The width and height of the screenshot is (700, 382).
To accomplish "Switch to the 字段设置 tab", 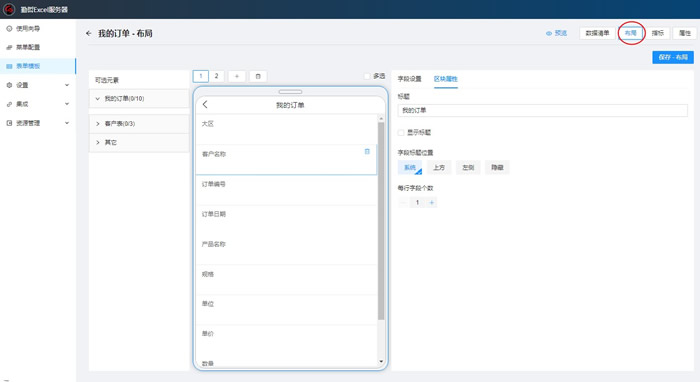I will 409,79.
